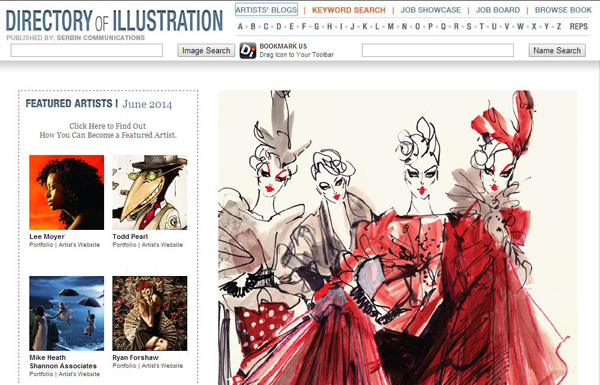Browse artists under letter T

pos(481,26)
